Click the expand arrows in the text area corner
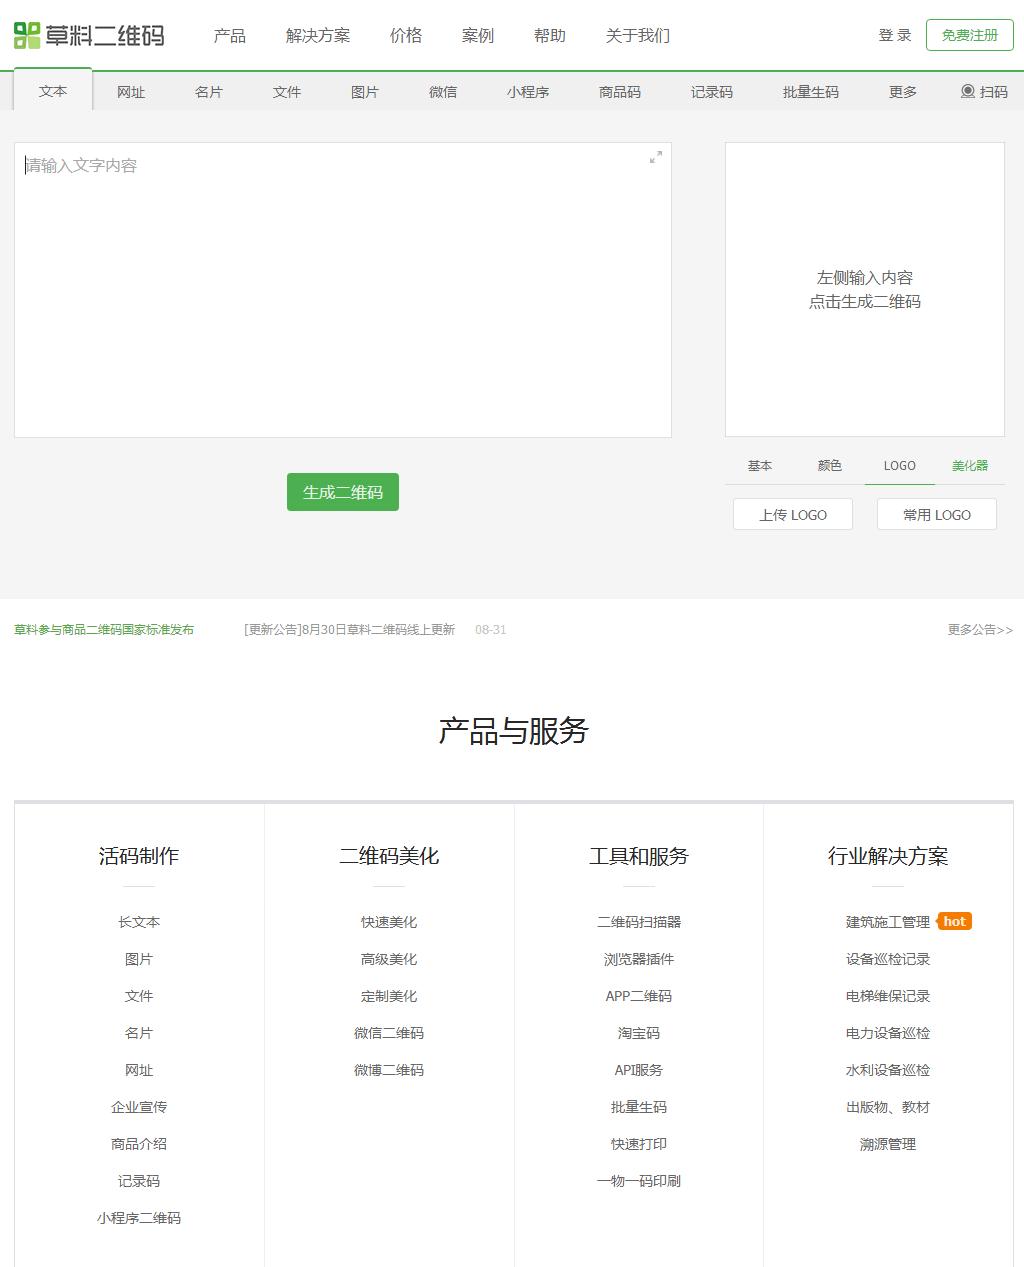This screenshot has height=1267, width=1024. (655, 157)
